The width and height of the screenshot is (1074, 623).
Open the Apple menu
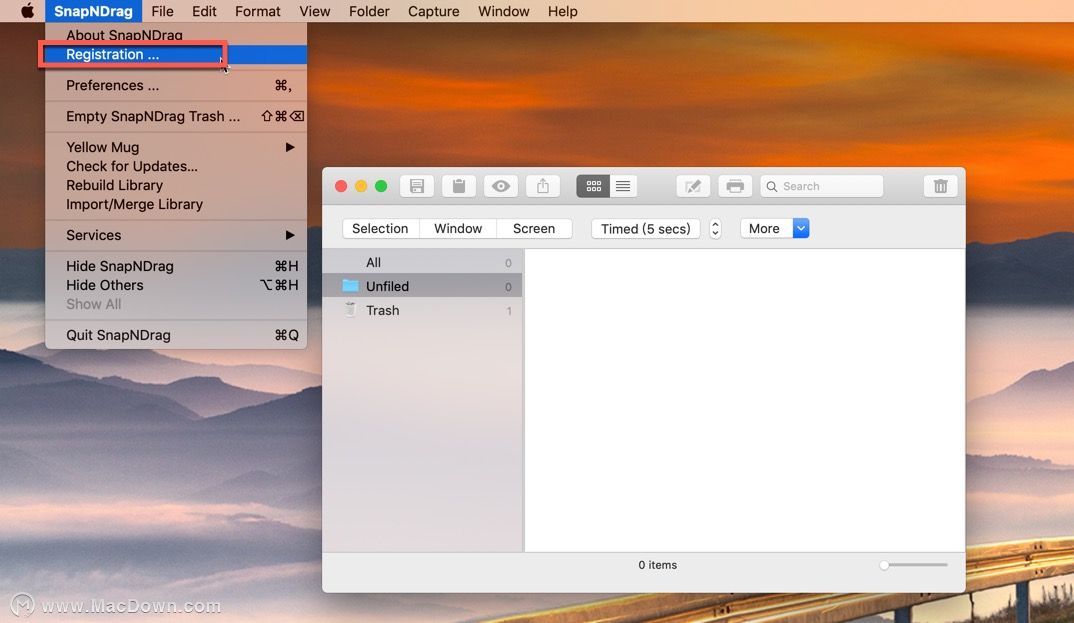27,11
